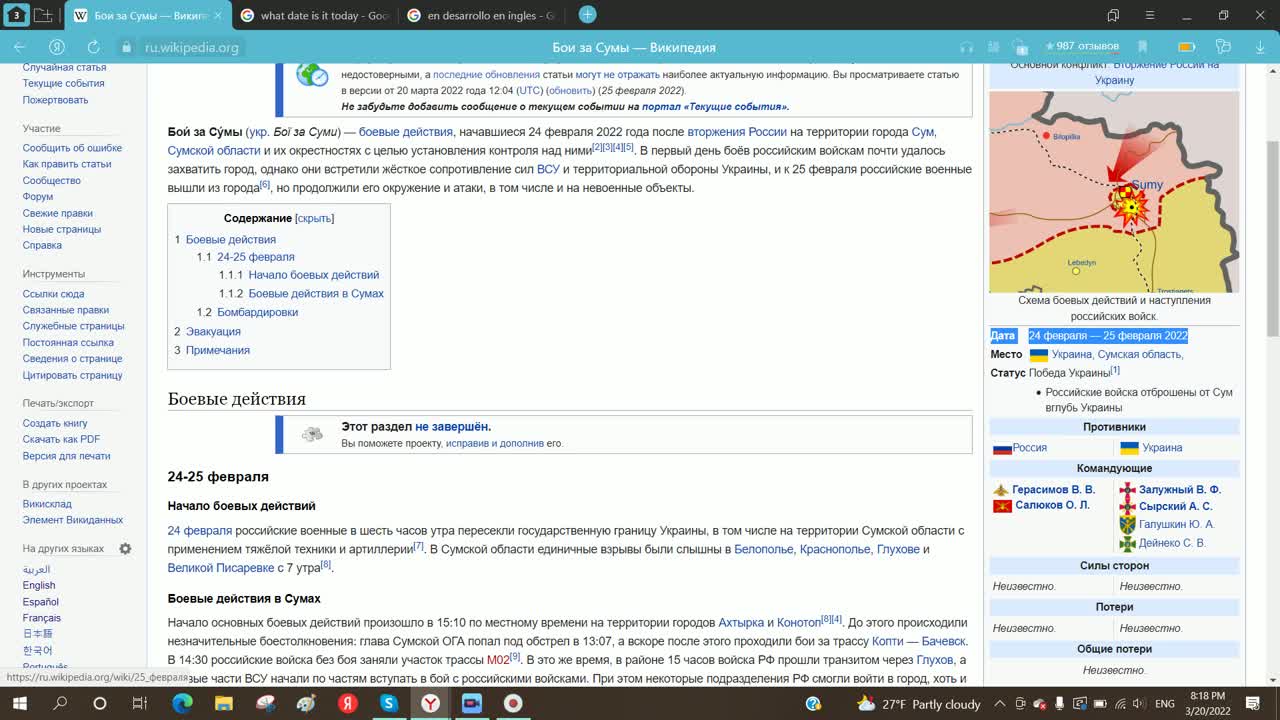Click 'исправив и дополнив' link
Image resolution: width=1280 pixels, height=720 pixels.
(495, 443)
